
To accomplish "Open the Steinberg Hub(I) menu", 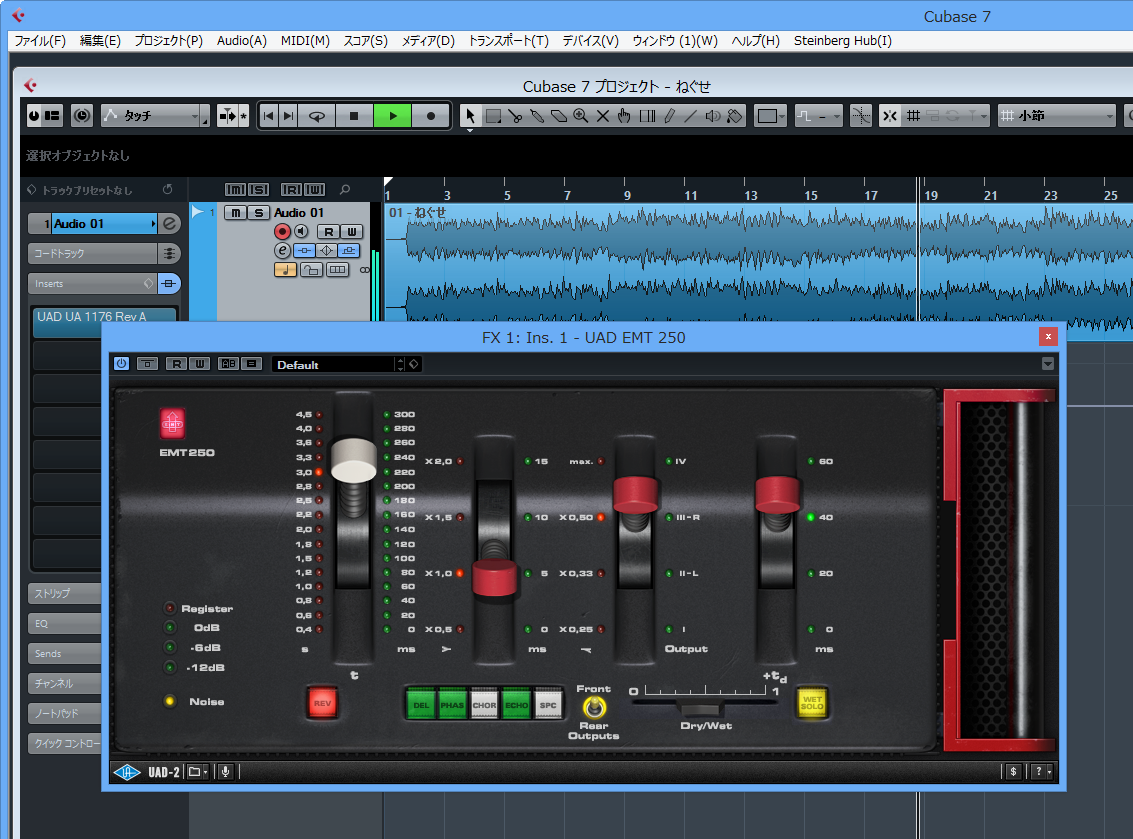I will (843, 40).
